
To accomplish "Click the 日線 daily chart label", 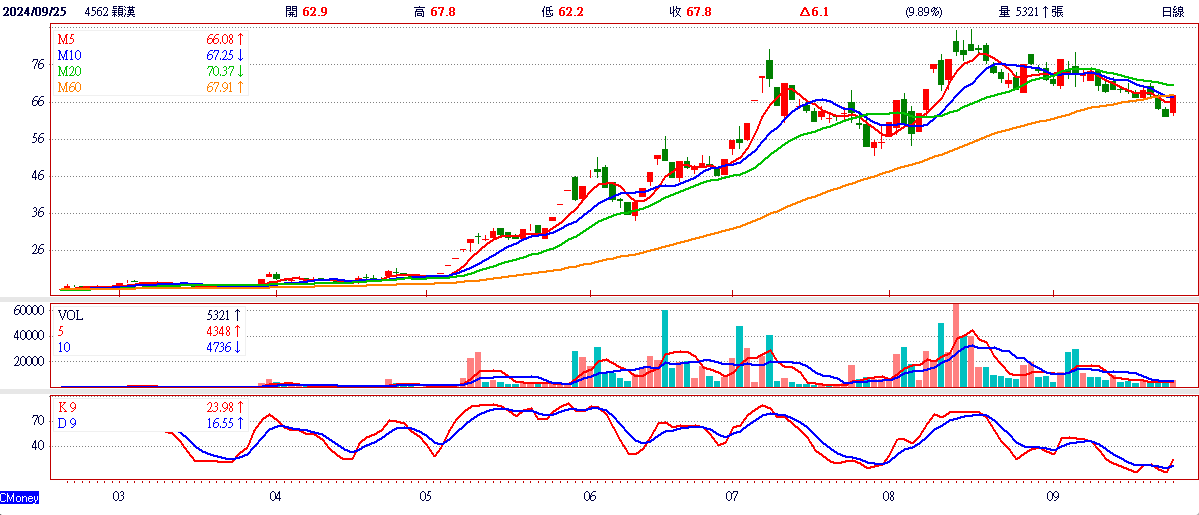I will pos(1172,11).
